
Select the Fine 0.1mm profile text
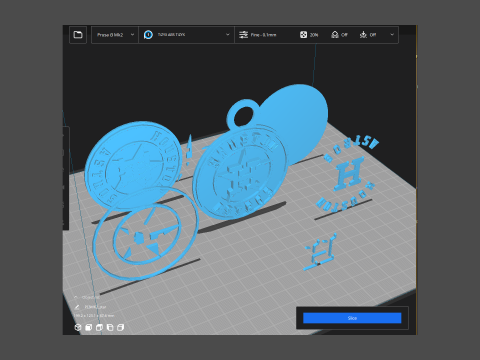pos(263,35)
